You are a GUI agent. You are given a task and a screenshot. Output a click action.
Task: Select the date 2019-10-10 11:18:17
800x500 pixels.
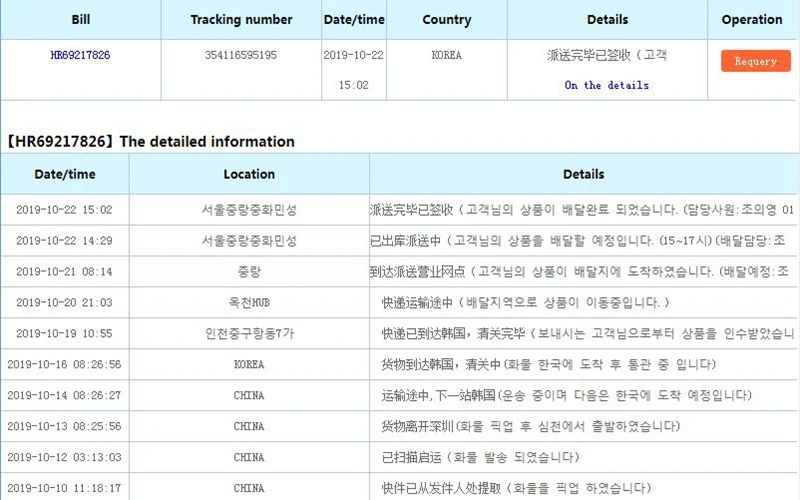click(64, 488)
